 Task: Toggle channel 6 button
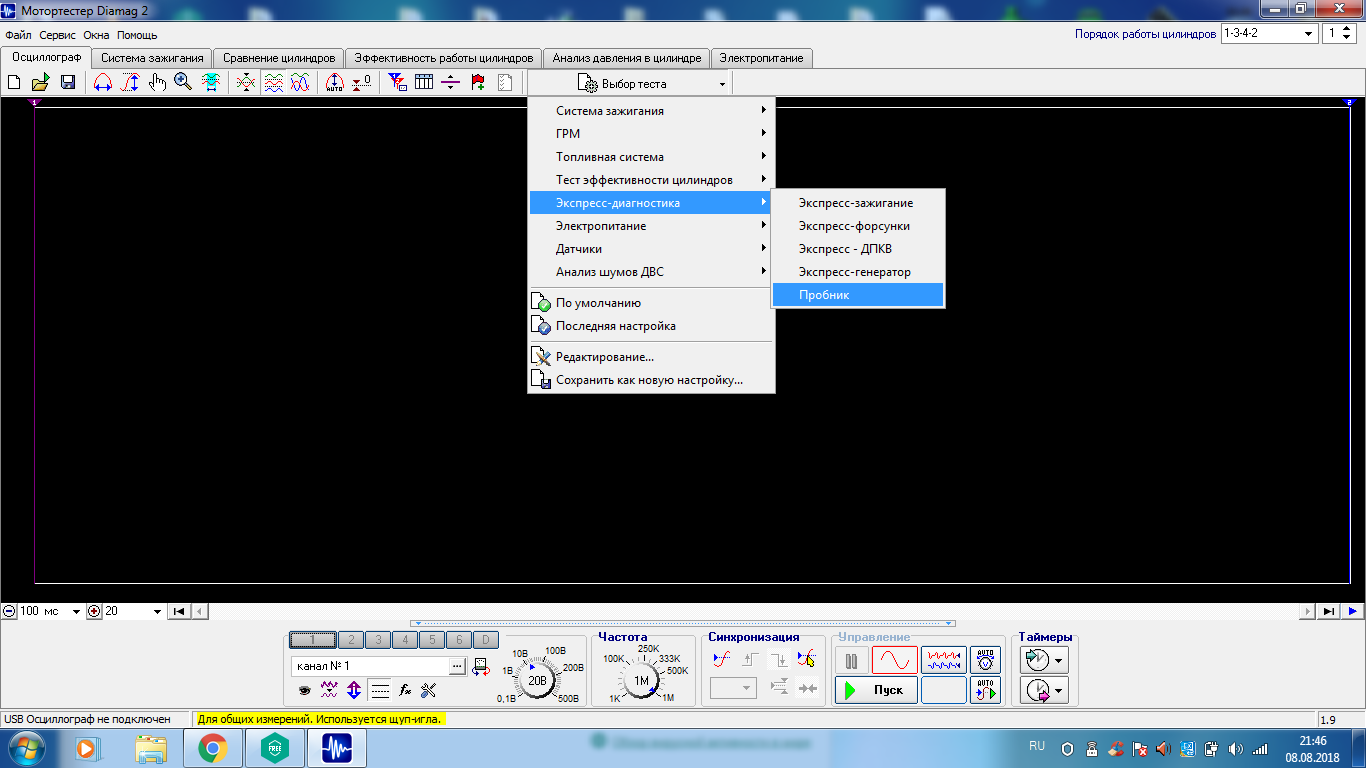(458, 640)
